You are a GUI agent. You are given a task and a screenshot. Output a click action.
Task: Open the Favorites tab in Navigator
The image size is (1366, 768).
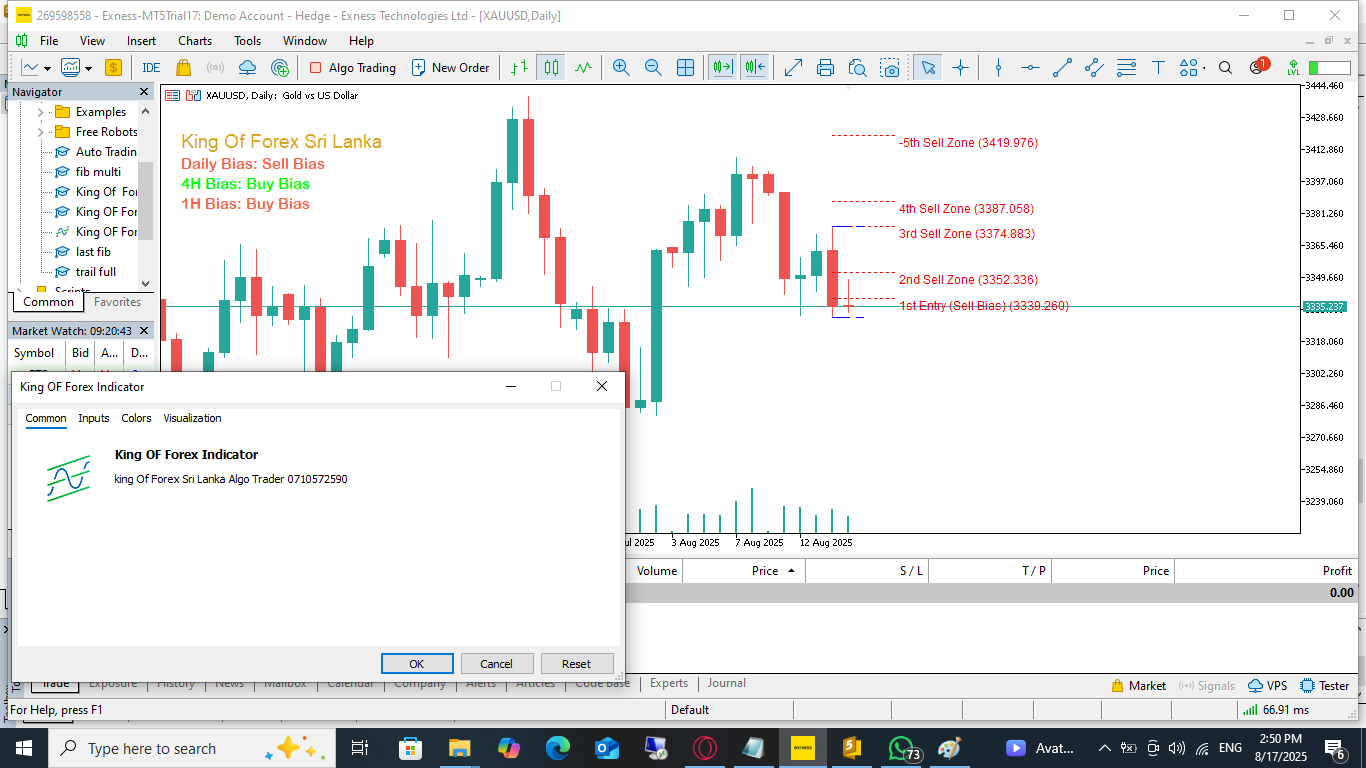117,302
